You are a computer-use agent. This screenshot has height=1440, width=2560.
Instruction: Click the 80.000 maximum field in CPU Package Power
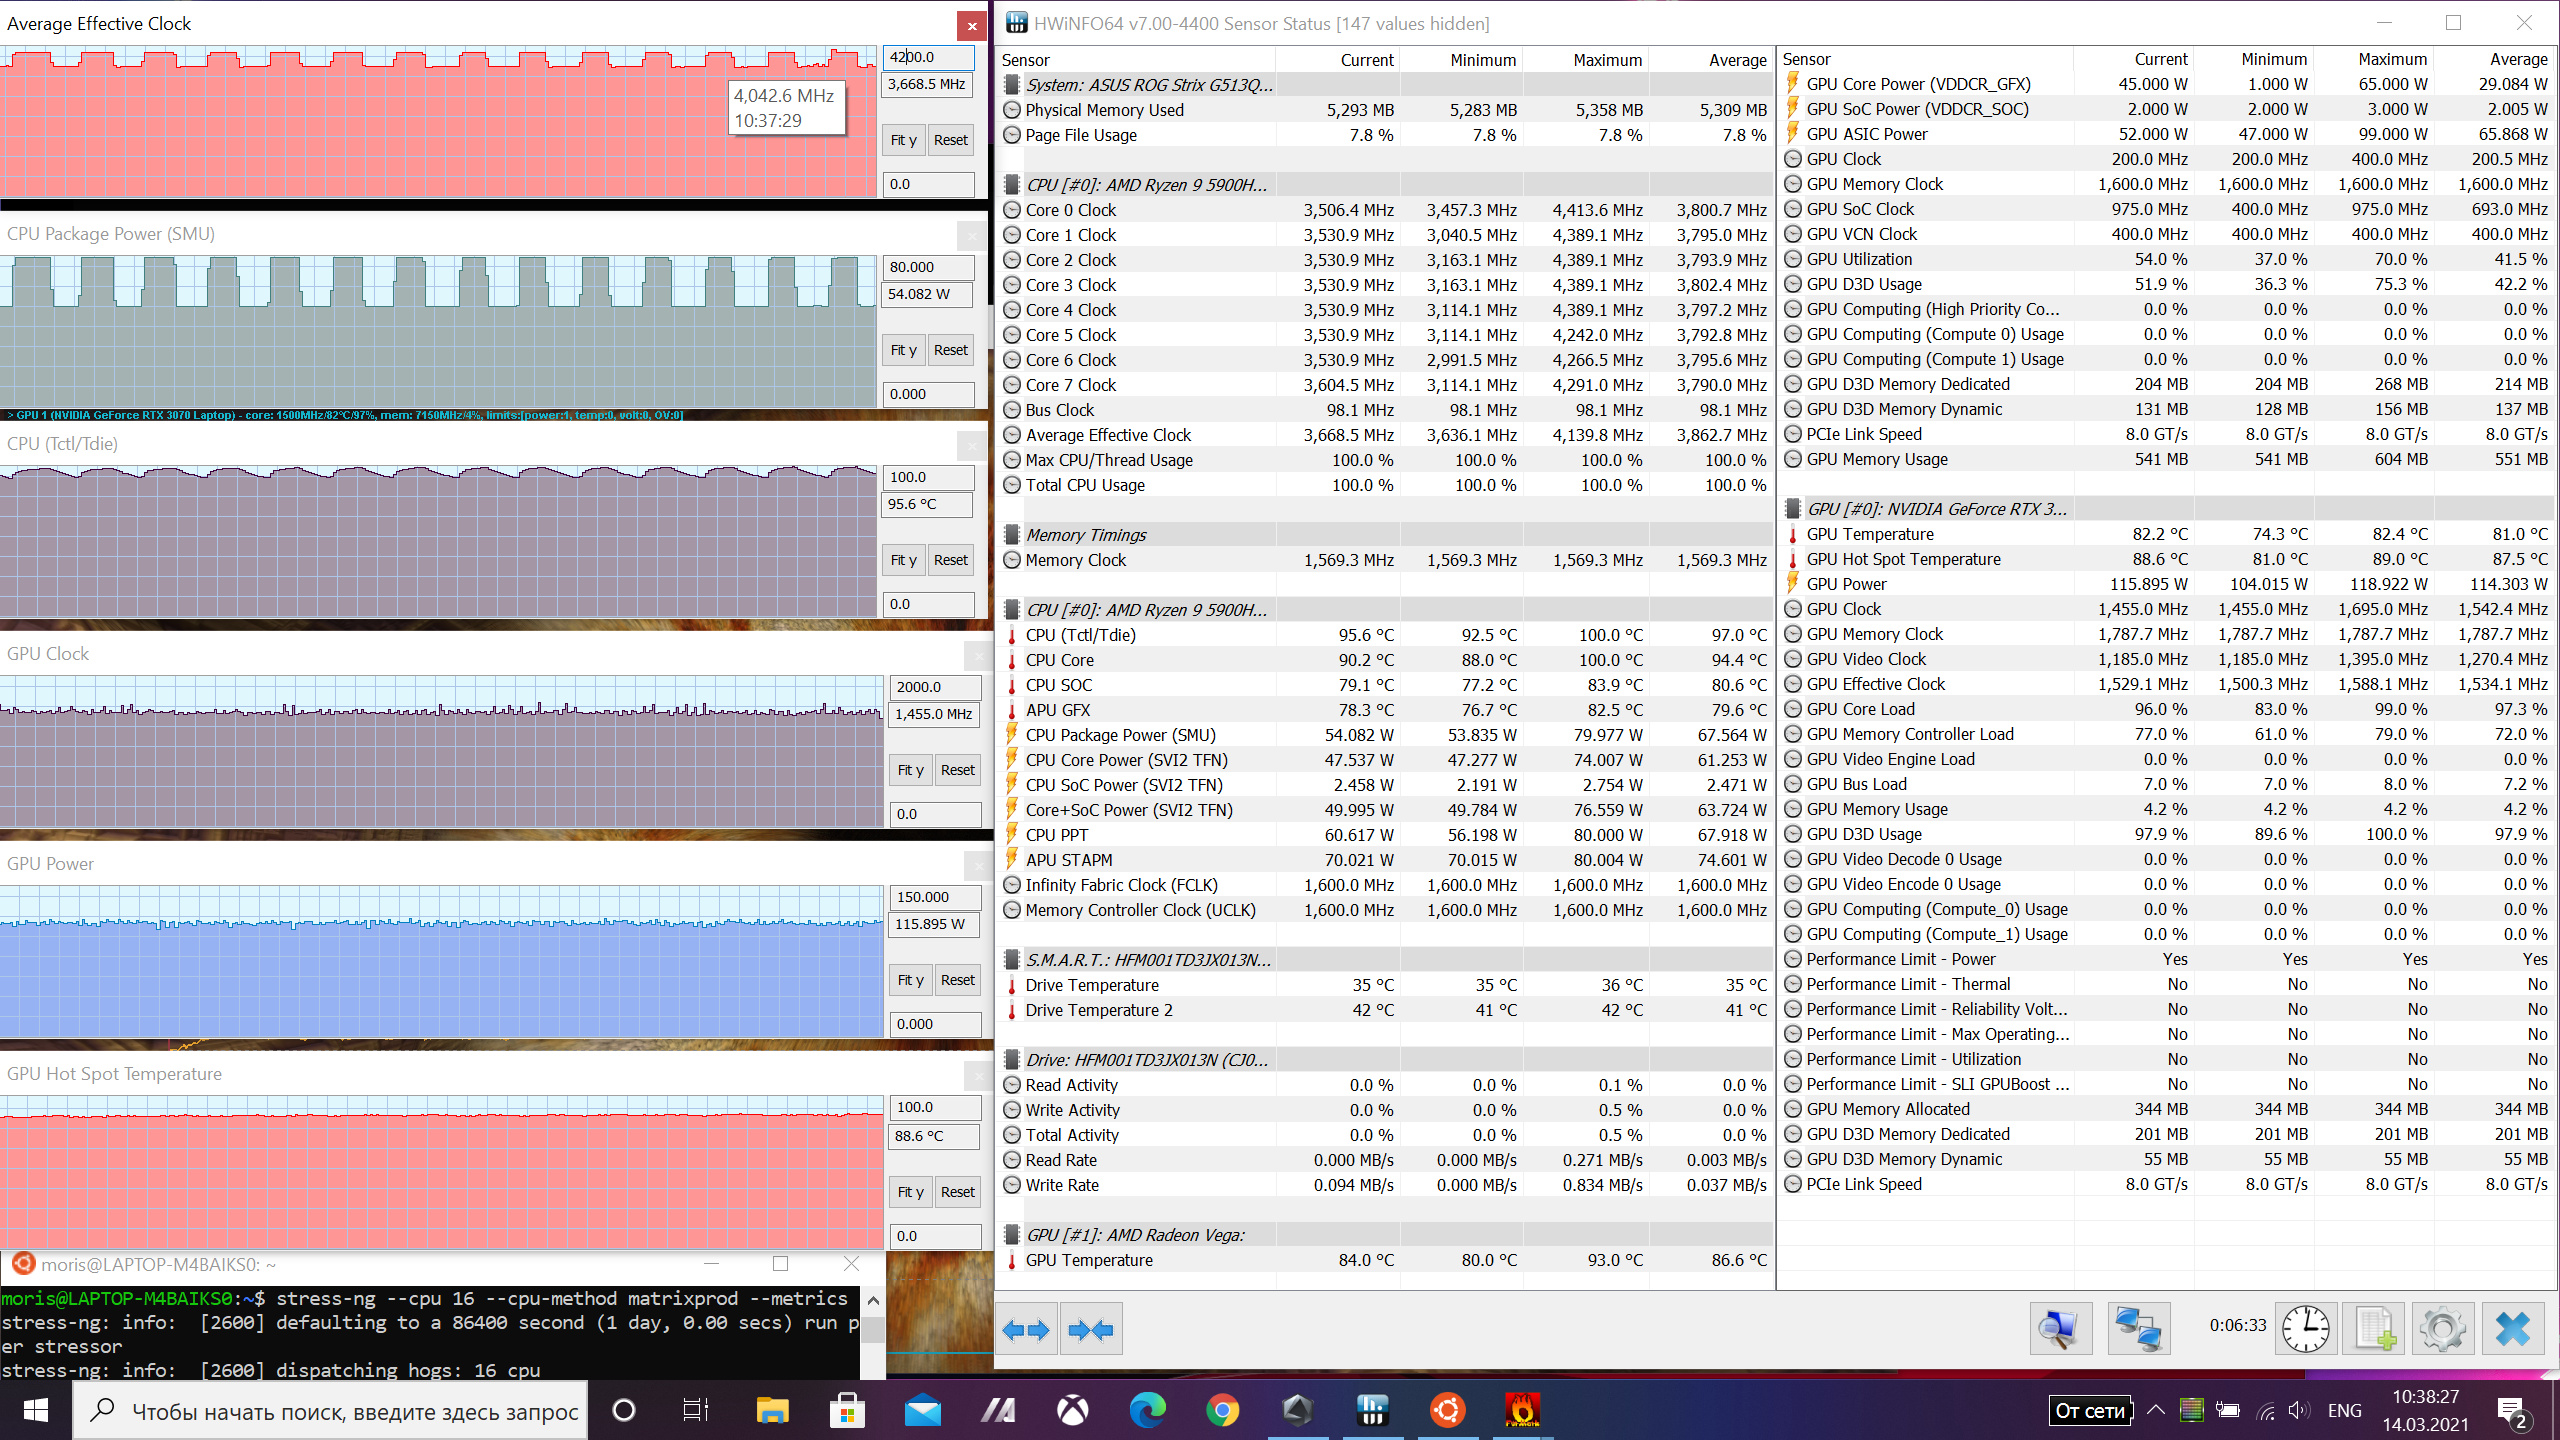929,267
